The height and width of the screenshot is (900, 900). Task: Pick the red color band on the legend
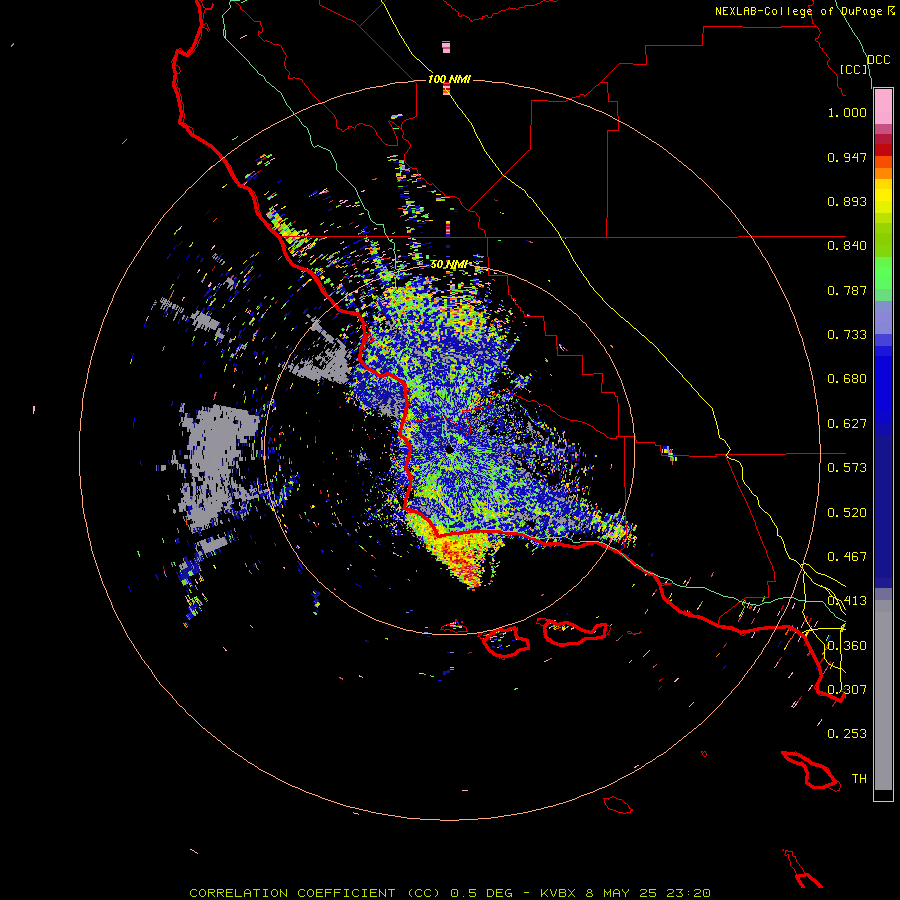click(883, 150)
